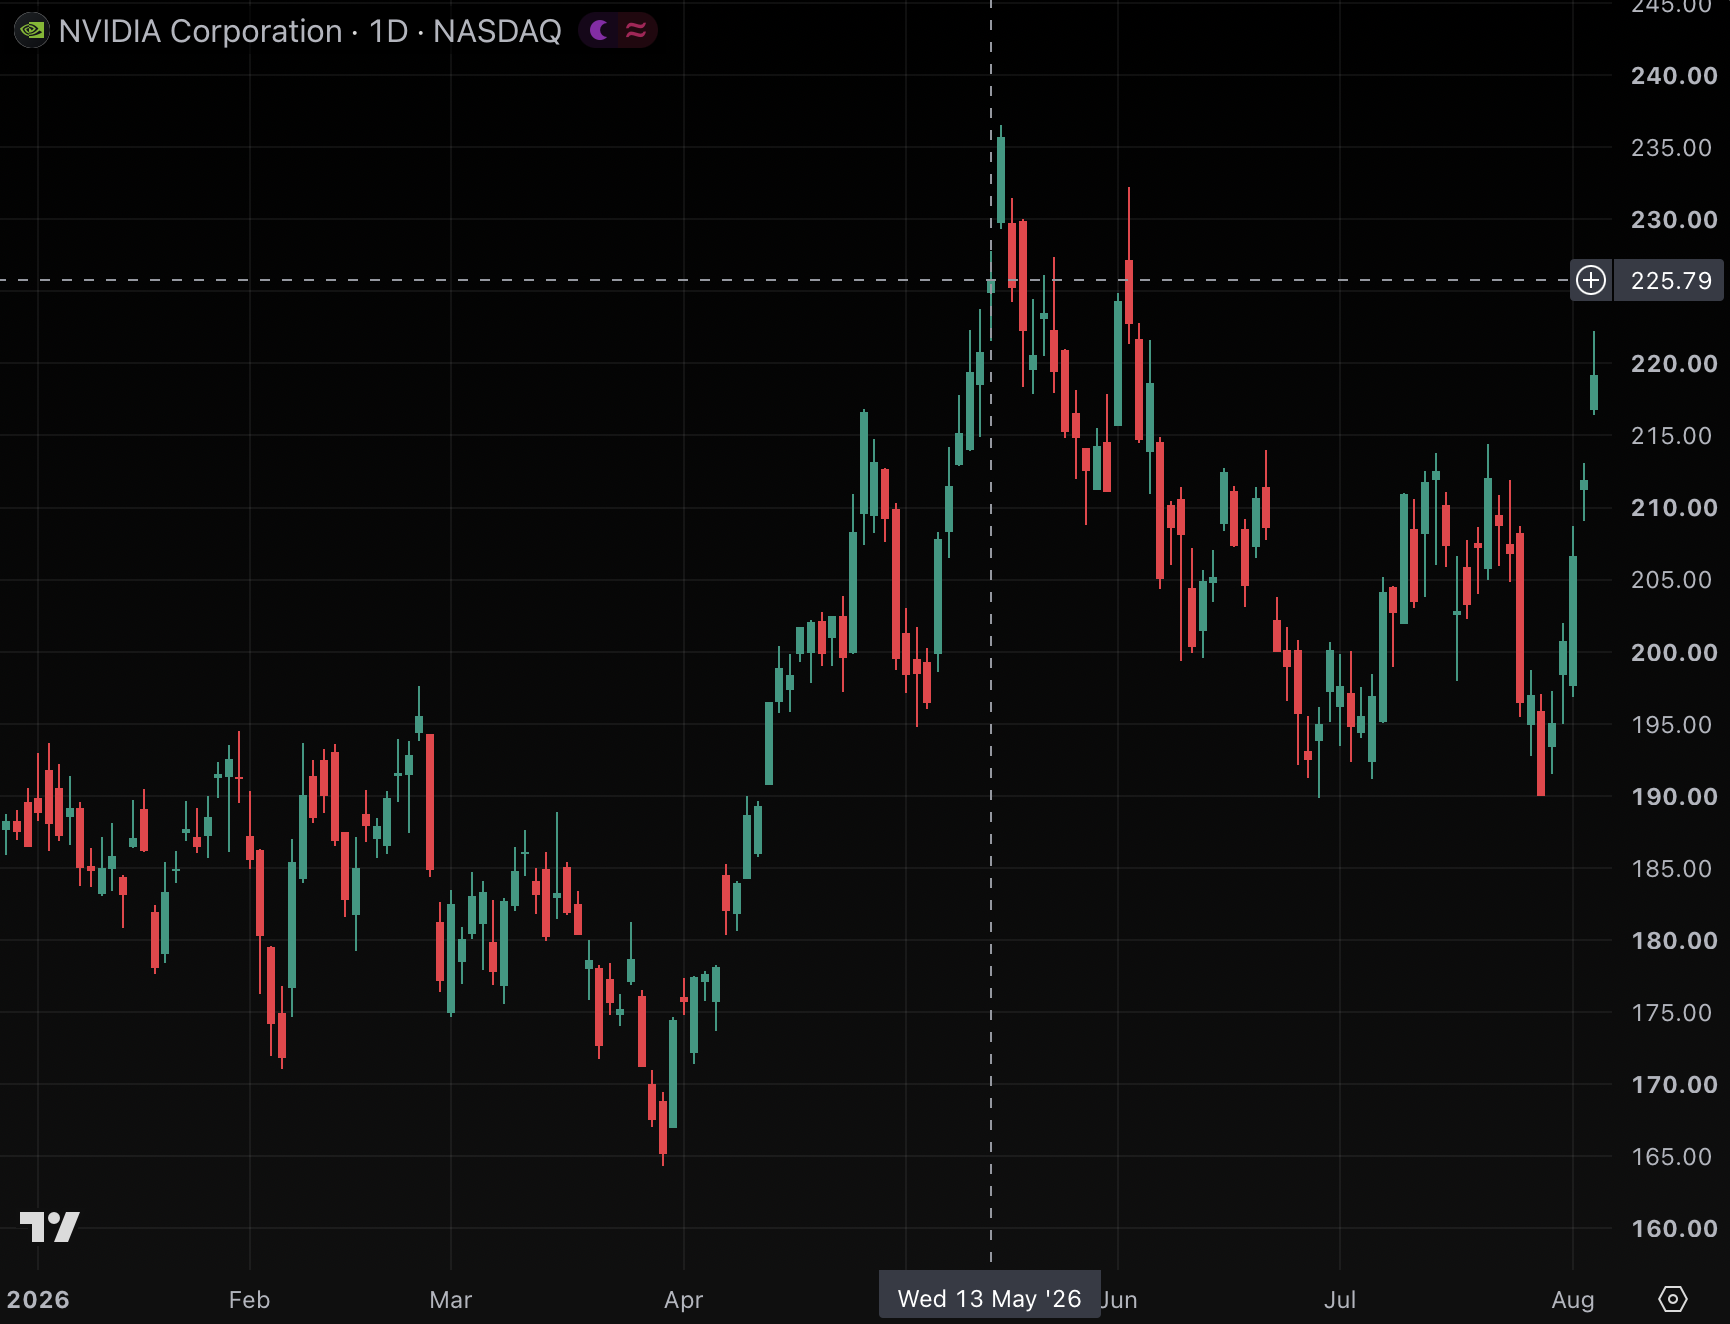Click the 205.00 price axis label

tap(1671, 580)
